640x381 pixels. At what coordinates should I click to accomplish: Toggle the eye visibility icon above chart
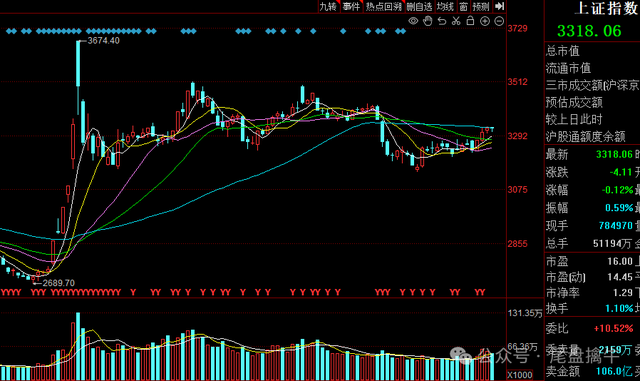coord(413,21)
